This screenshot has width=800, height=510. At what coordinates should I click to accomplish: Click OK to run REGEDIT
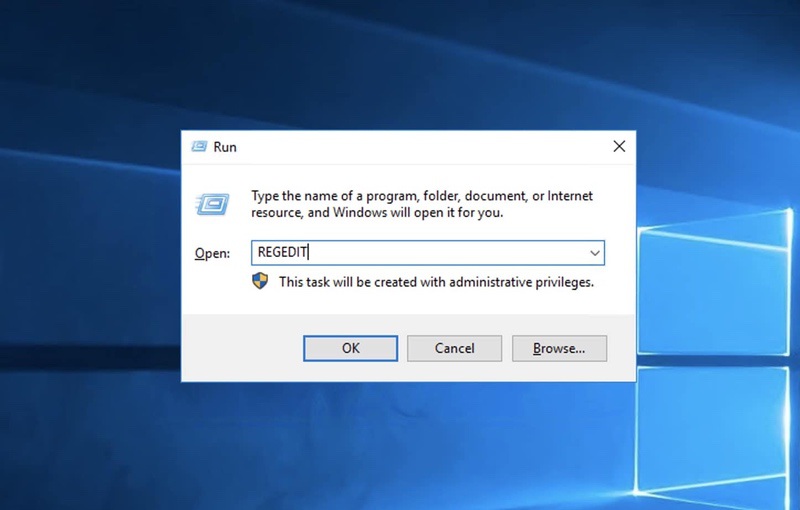[351, 348]
